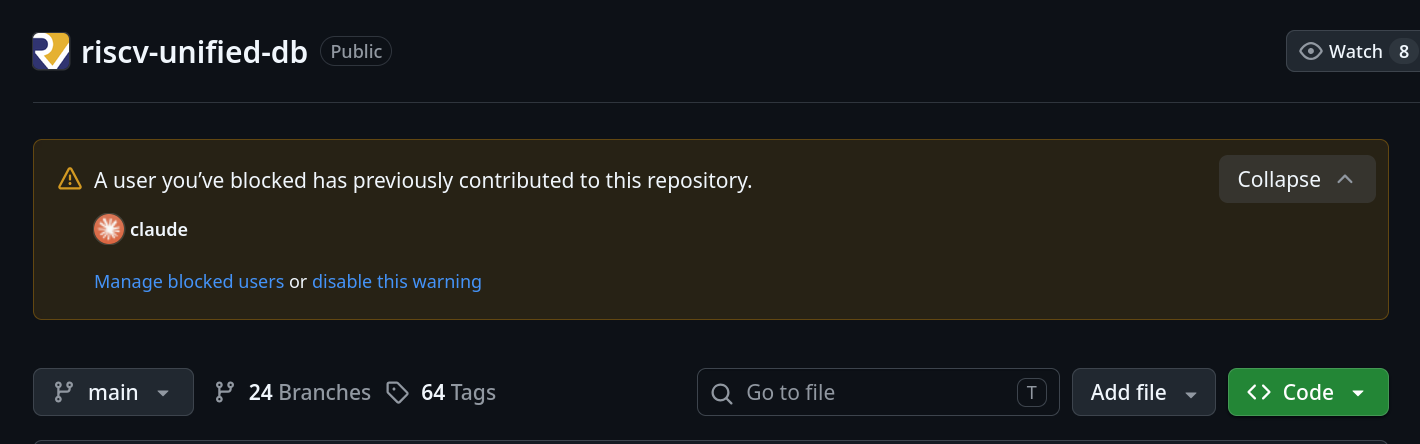Collapse the blocked user warning banner
This screenshot has width=1420, height=444.
[1297, 179]
